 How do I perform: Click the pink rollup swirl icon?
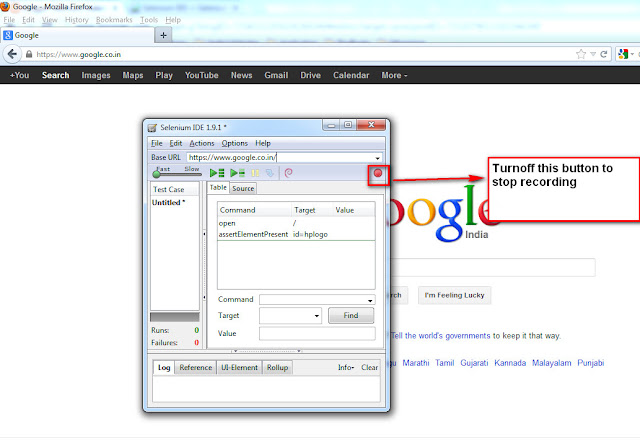pos(289,173)
